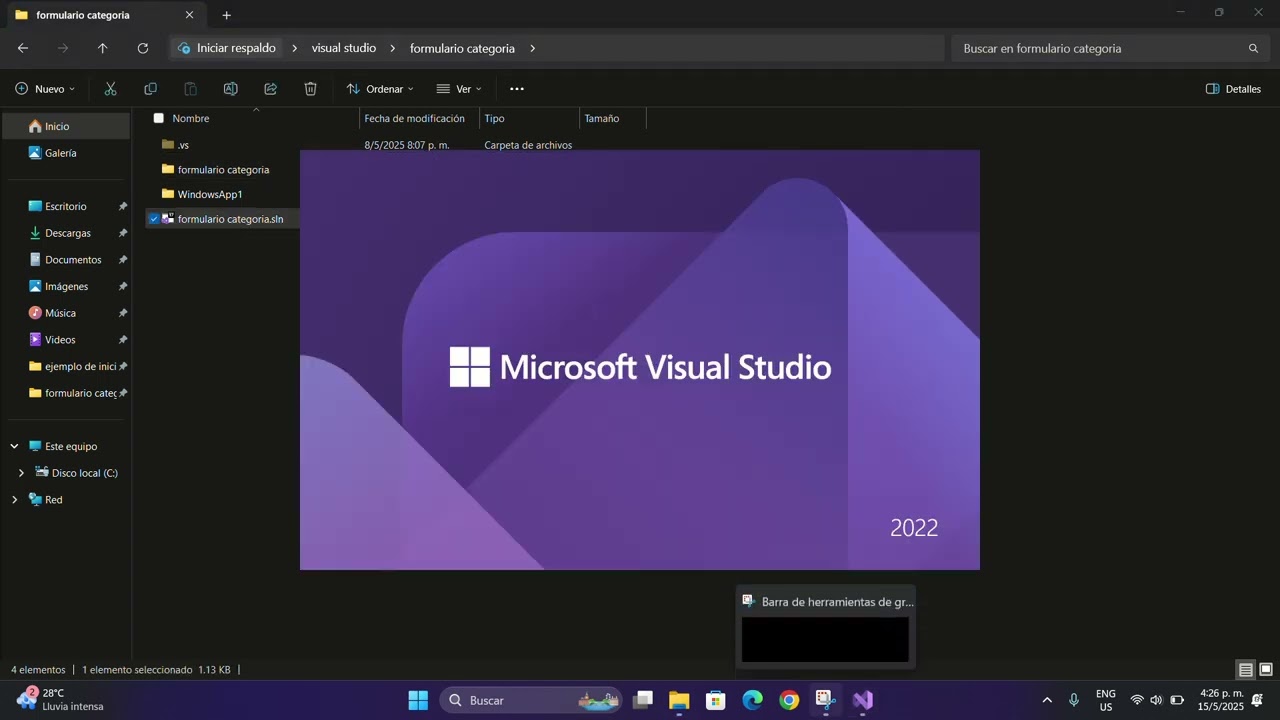Open File Explorer from taskbar
Screen dimensions: 1280x720
(679, 700)
